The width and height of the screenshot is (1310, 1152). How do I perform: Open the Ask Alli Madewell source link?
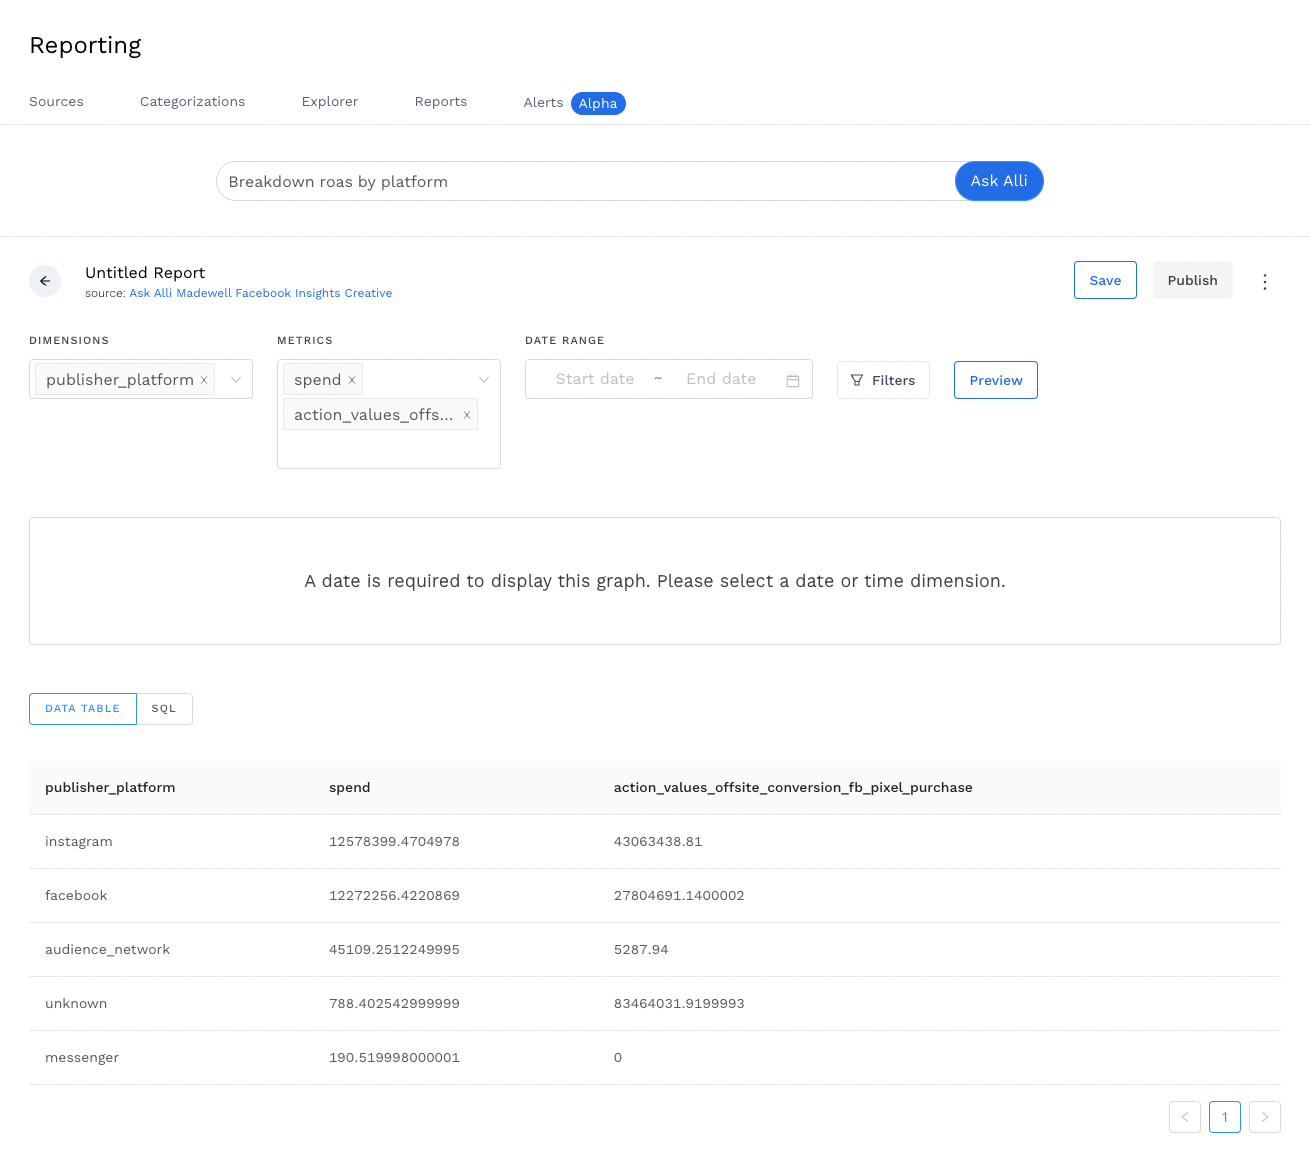(x=260, y=293)
